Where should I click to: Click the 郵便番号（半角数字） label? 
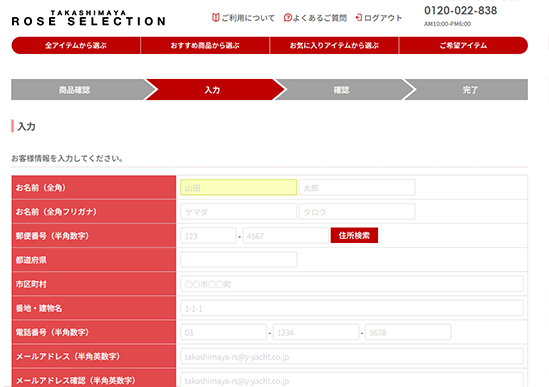pos(52,236)
